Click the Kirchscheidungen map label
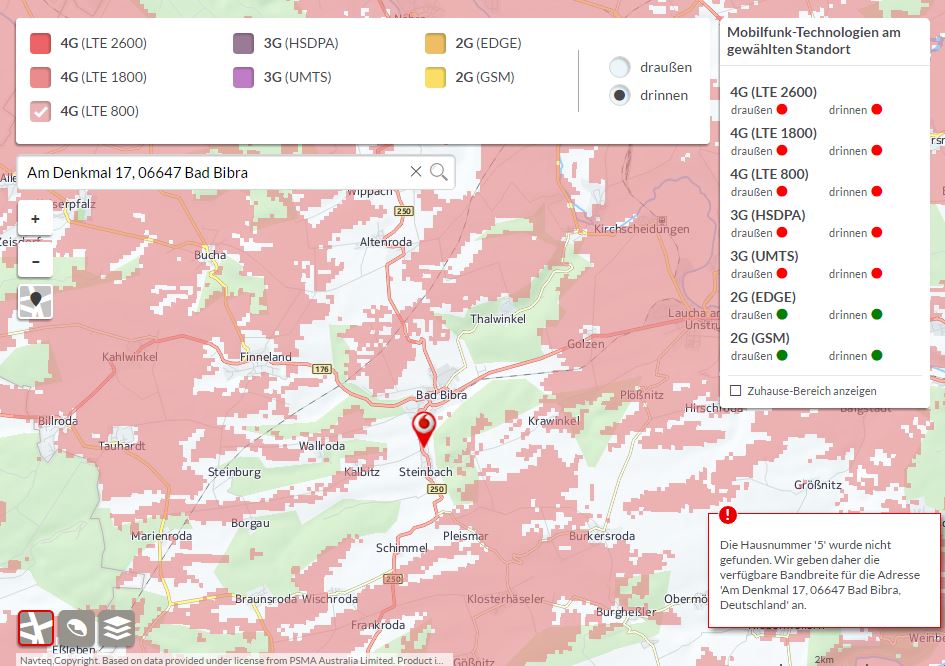This screenshot has width=945, height=666. pyautogui.click(x=641, y=229)
